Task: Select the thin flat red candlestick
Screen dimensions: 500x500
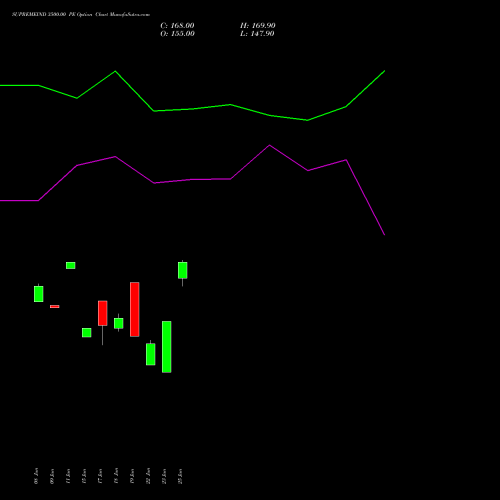Action: tap(55, 306)
